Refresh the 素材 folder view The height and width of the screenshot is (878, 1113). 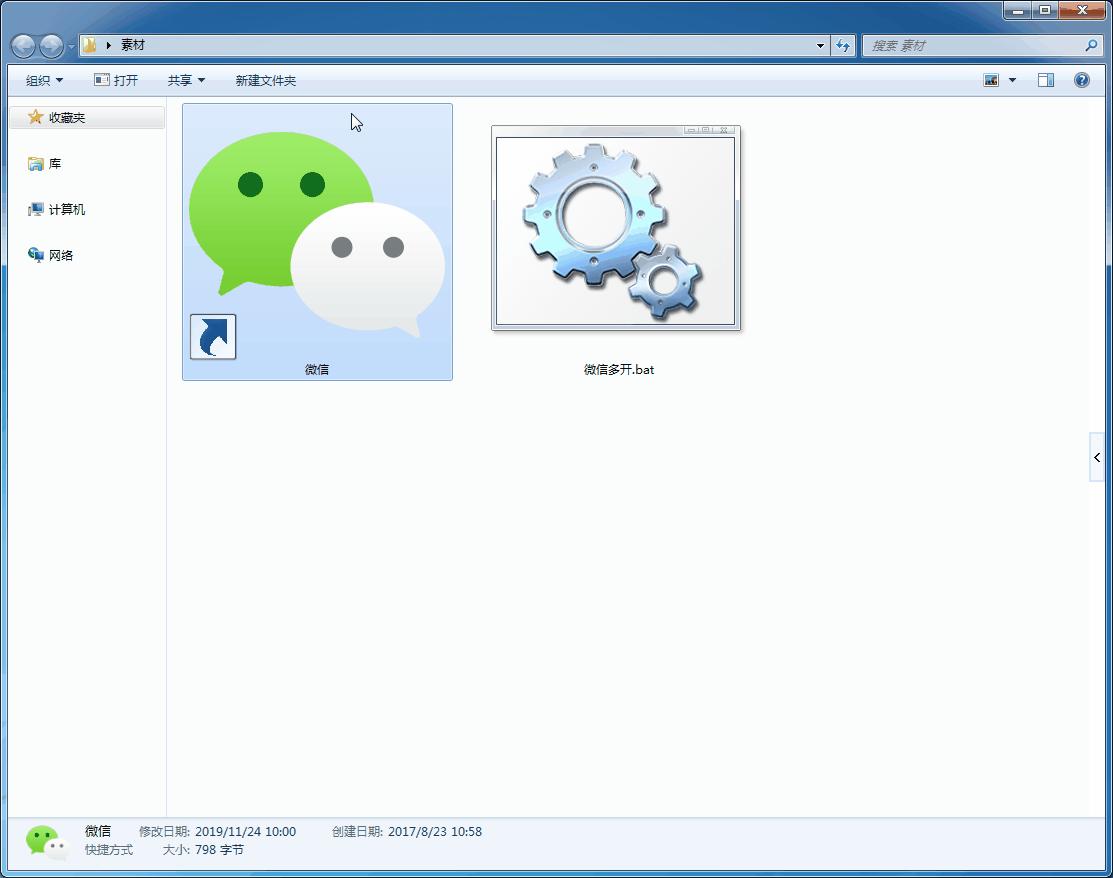(843, 45)
